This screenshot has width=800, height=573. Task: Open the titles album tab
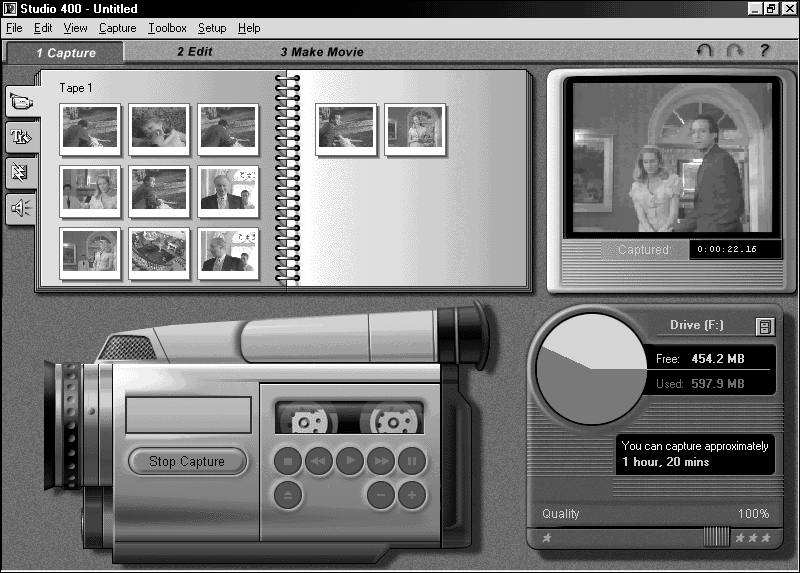click(22, 137)
